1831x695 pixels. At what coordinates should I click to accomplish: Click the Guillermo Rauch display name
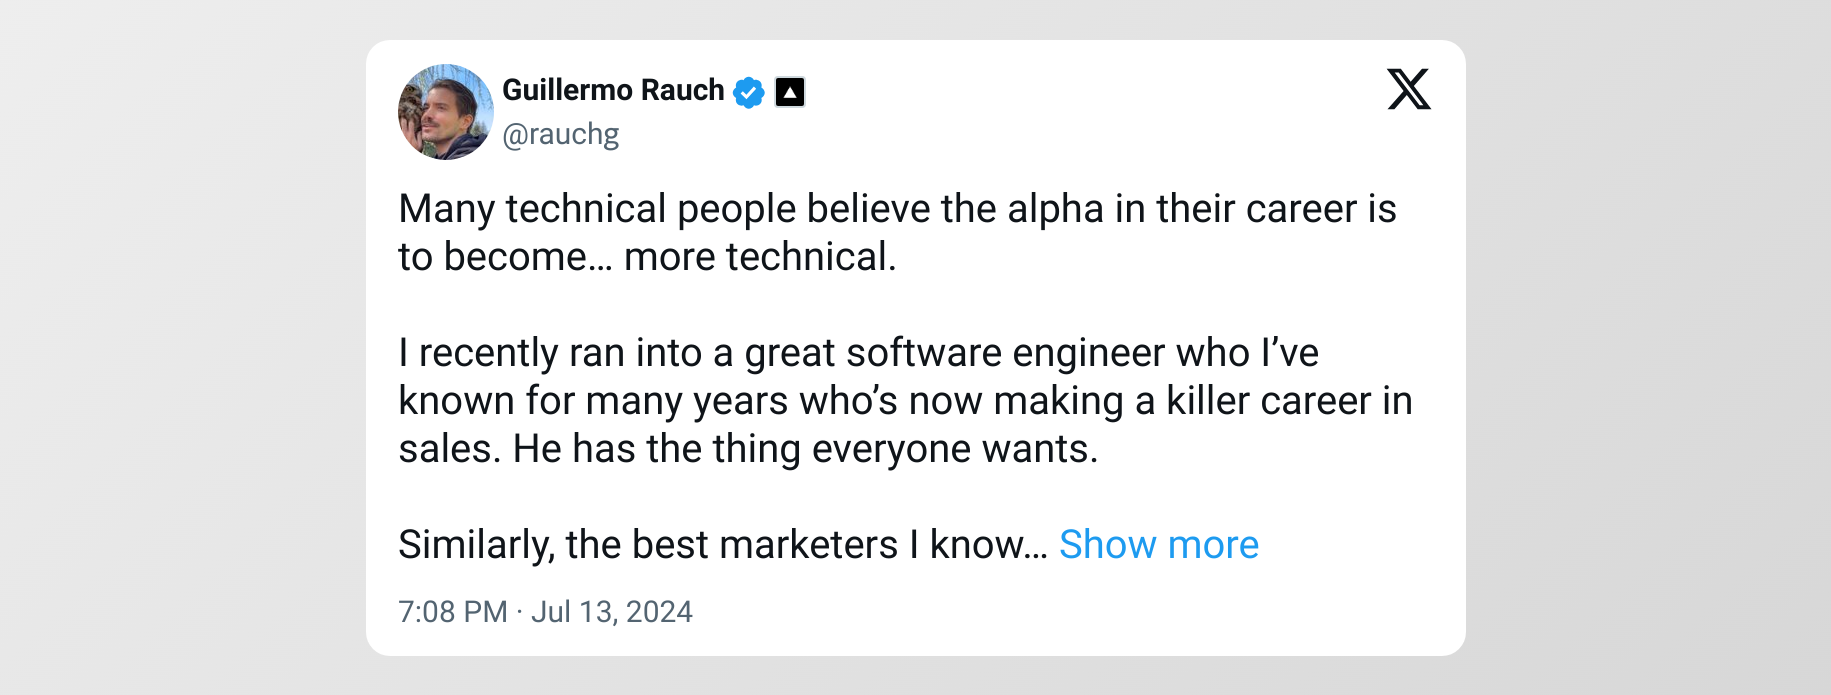pyautogui.click(x=612, y=90)
